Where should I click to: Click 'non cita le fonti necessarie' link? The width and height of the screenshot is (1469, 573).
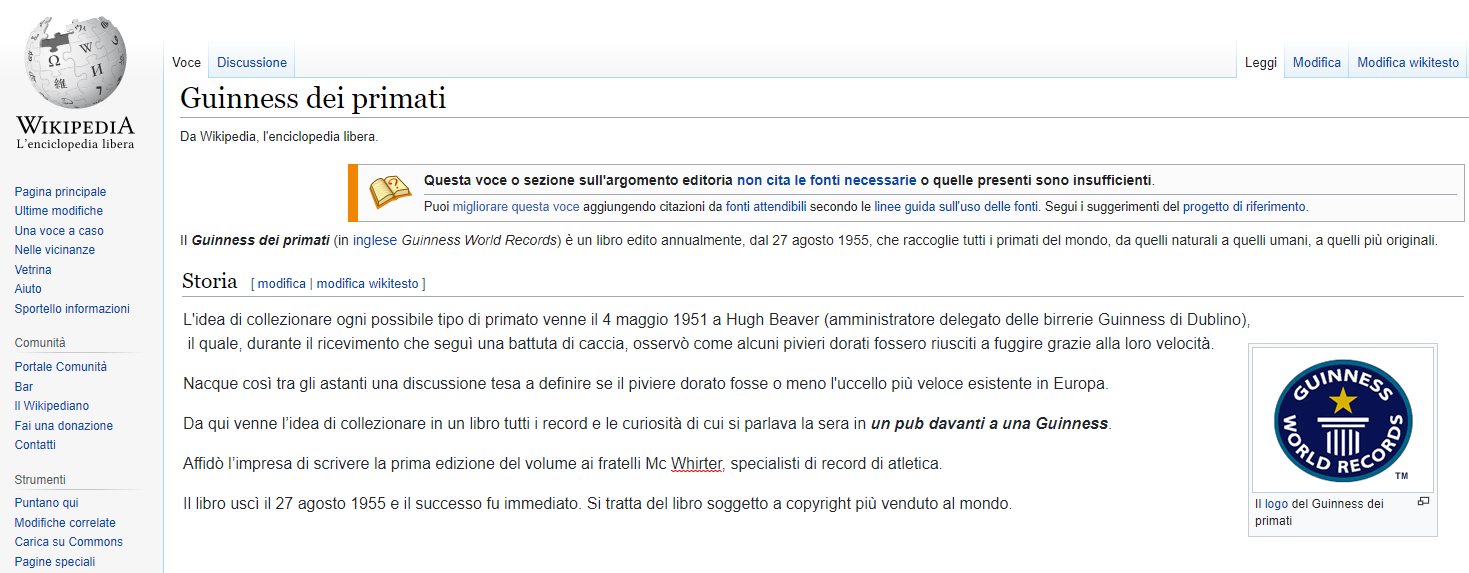tap(826, 181)
